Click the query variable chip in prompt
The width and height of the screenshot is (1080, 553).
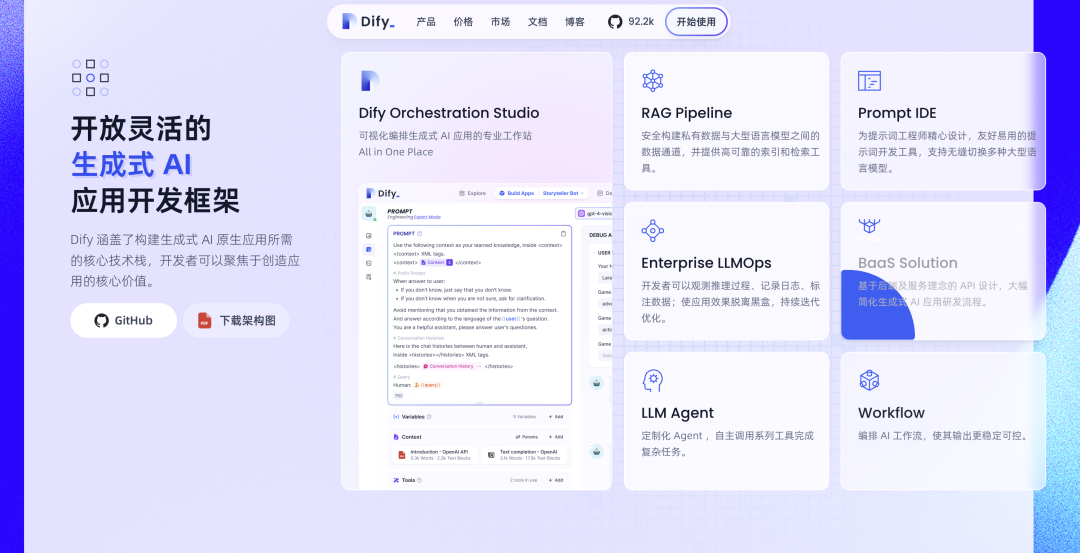point(428,385)
